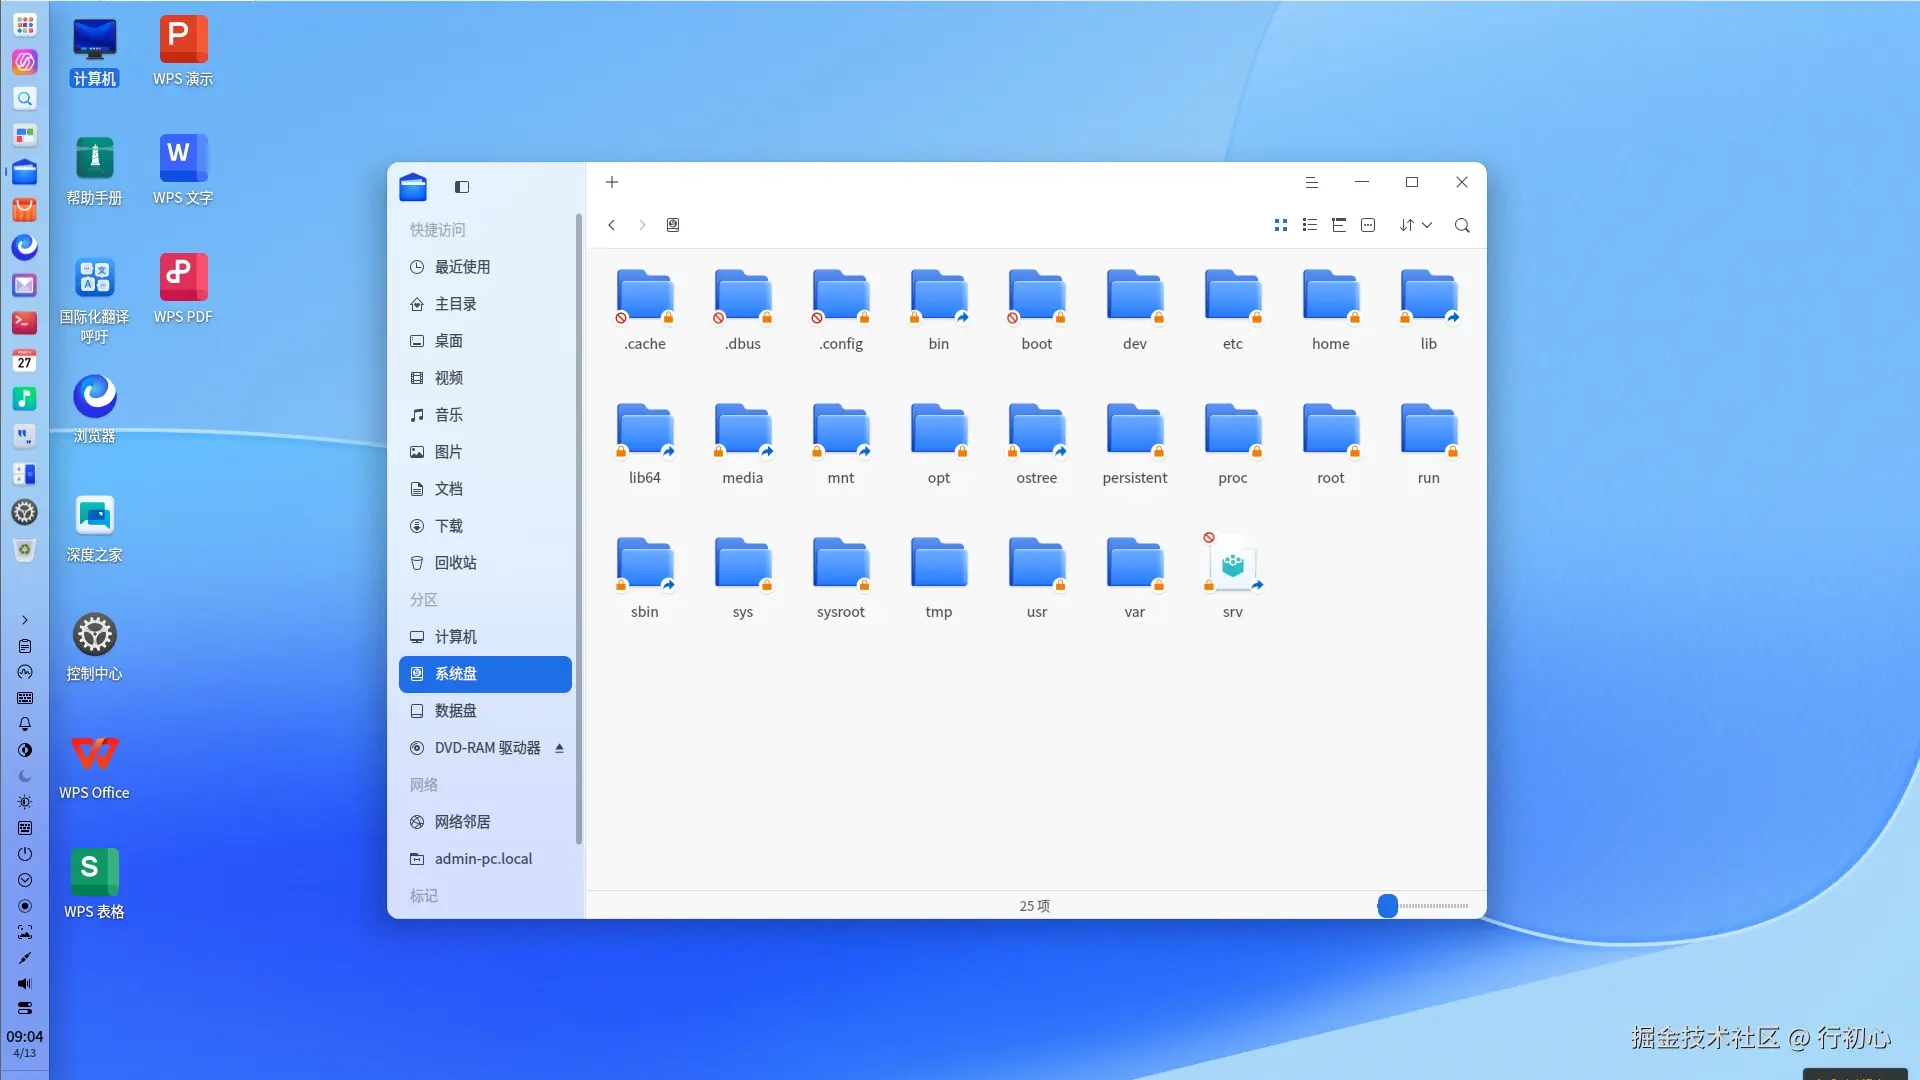Open the .dbus folder
The height and width of the screenshot is (1080, 1920).
coord(743,311)
